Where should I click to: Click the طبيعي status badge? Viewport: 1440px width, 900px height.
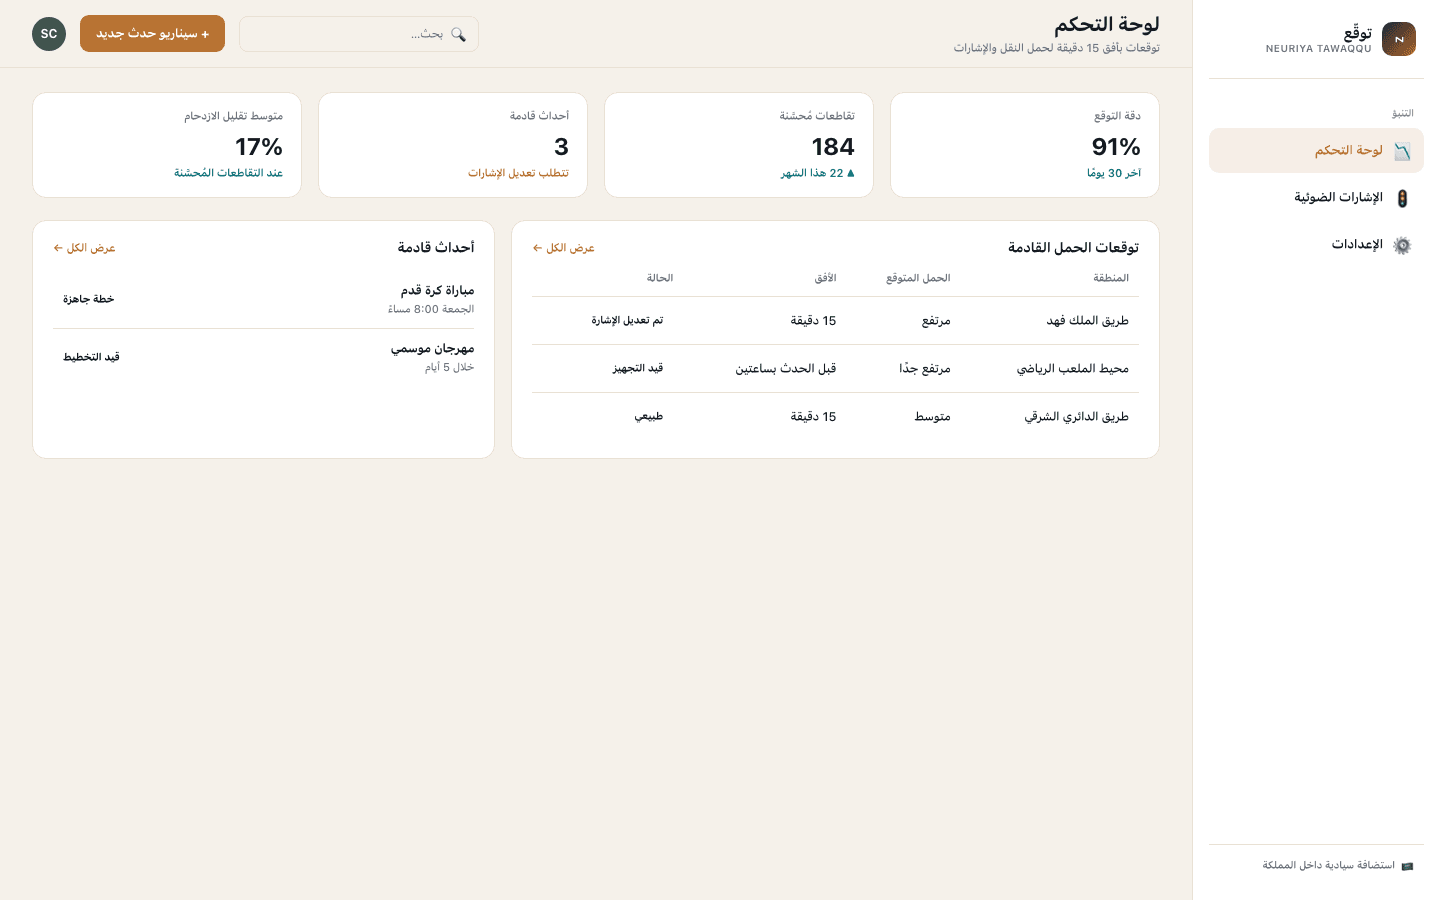point(649,417)
